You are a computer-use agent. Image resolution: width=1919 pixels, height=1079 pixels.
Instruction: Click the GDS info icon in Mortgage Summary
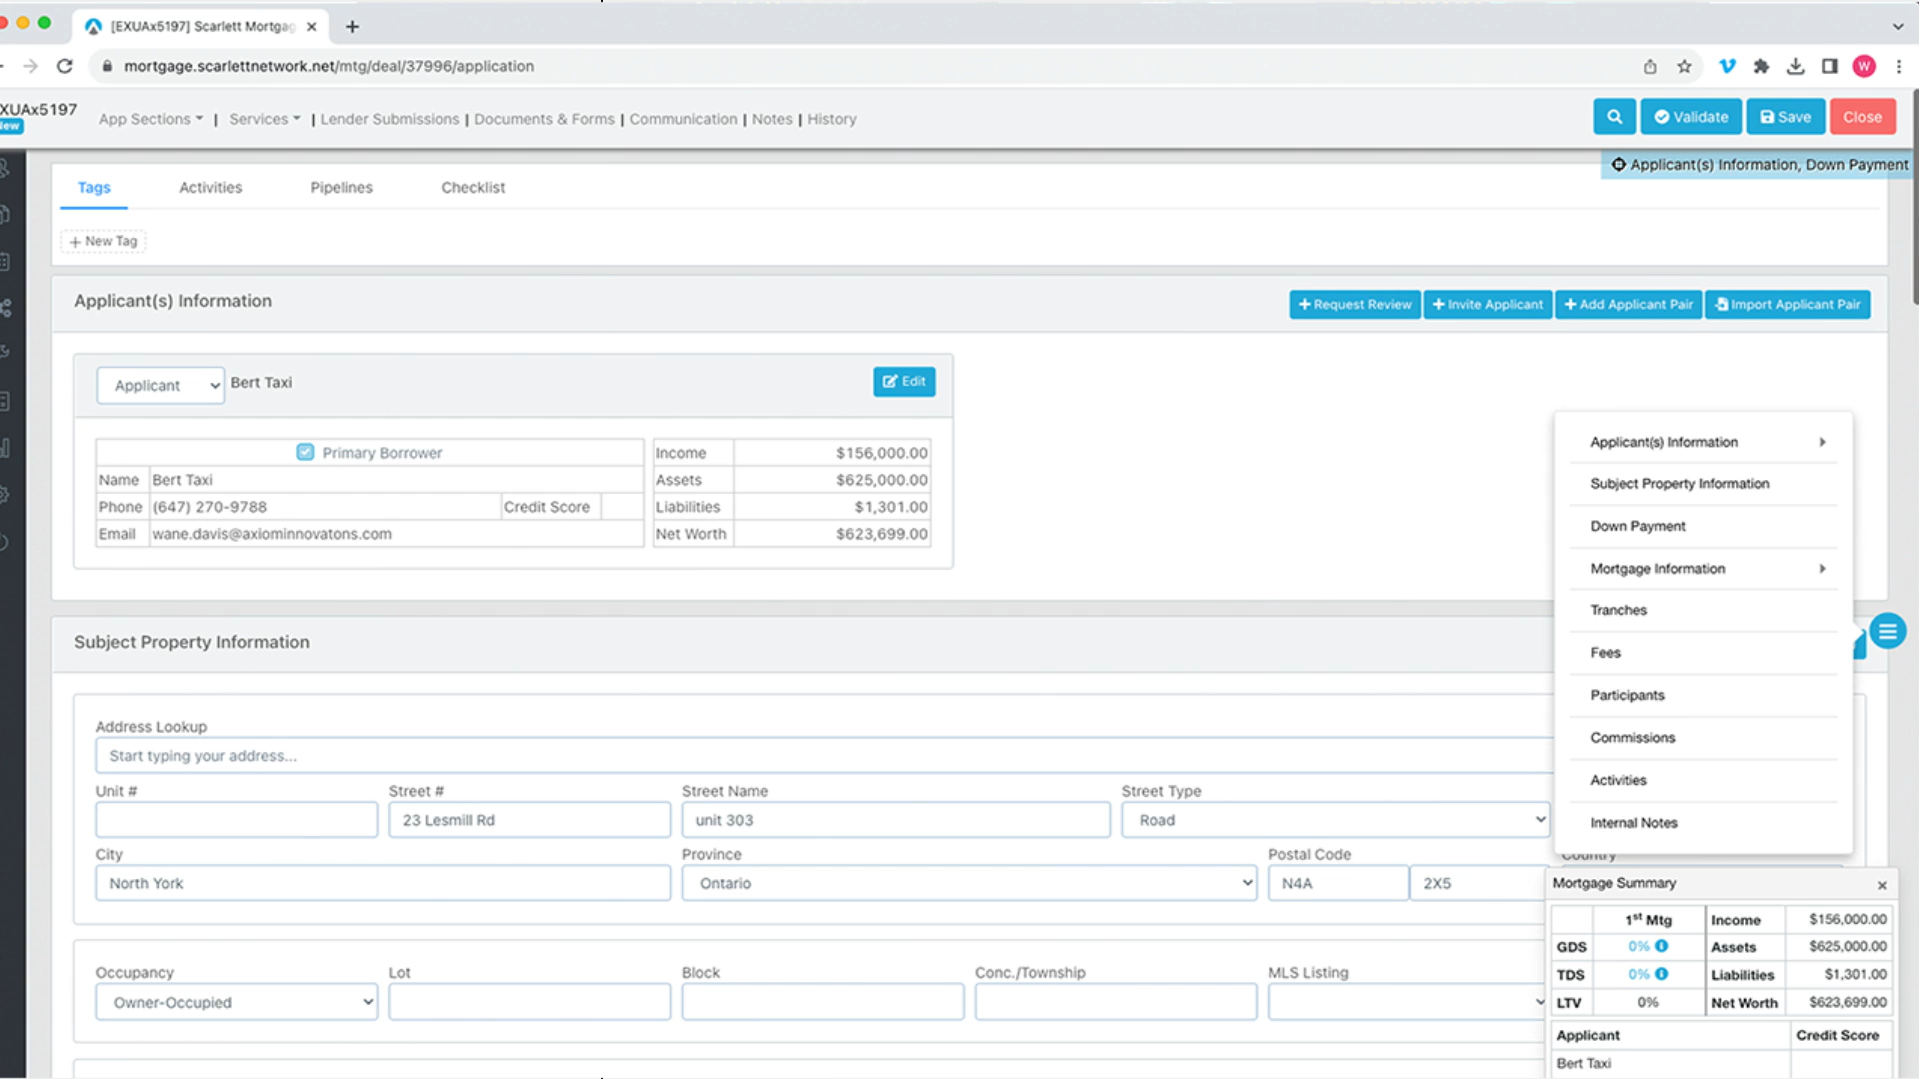click(1661, 946)
